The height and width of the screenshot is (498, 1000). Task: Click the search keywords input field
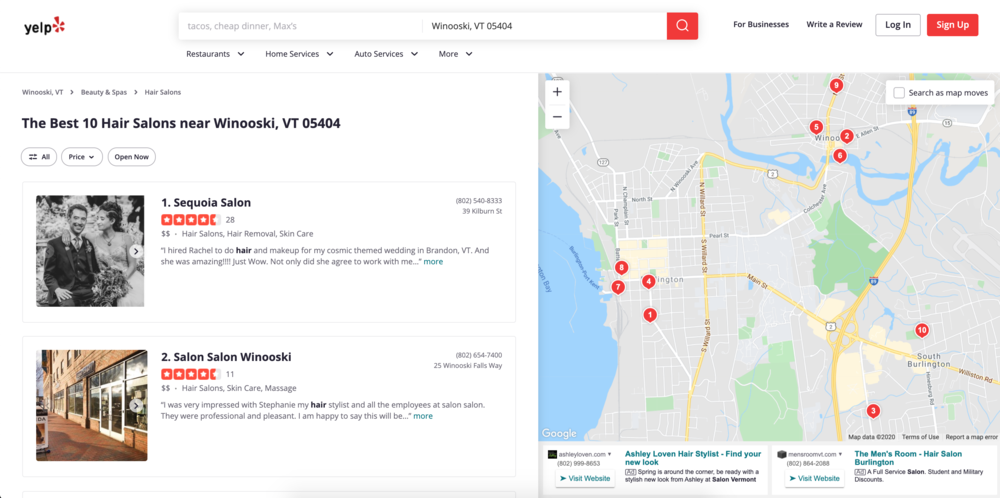tap(300, 26)
